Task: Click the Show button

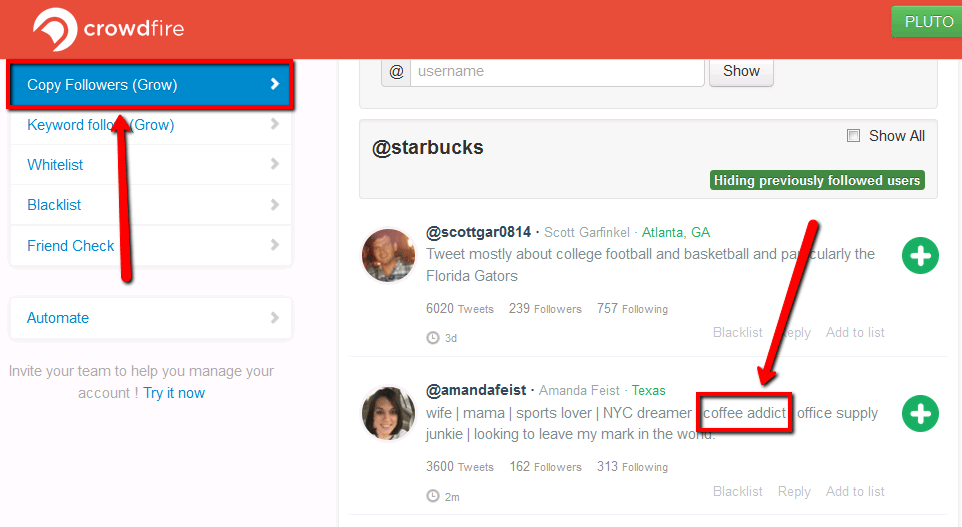Action: pyautogui.click(x=741, y=71)
